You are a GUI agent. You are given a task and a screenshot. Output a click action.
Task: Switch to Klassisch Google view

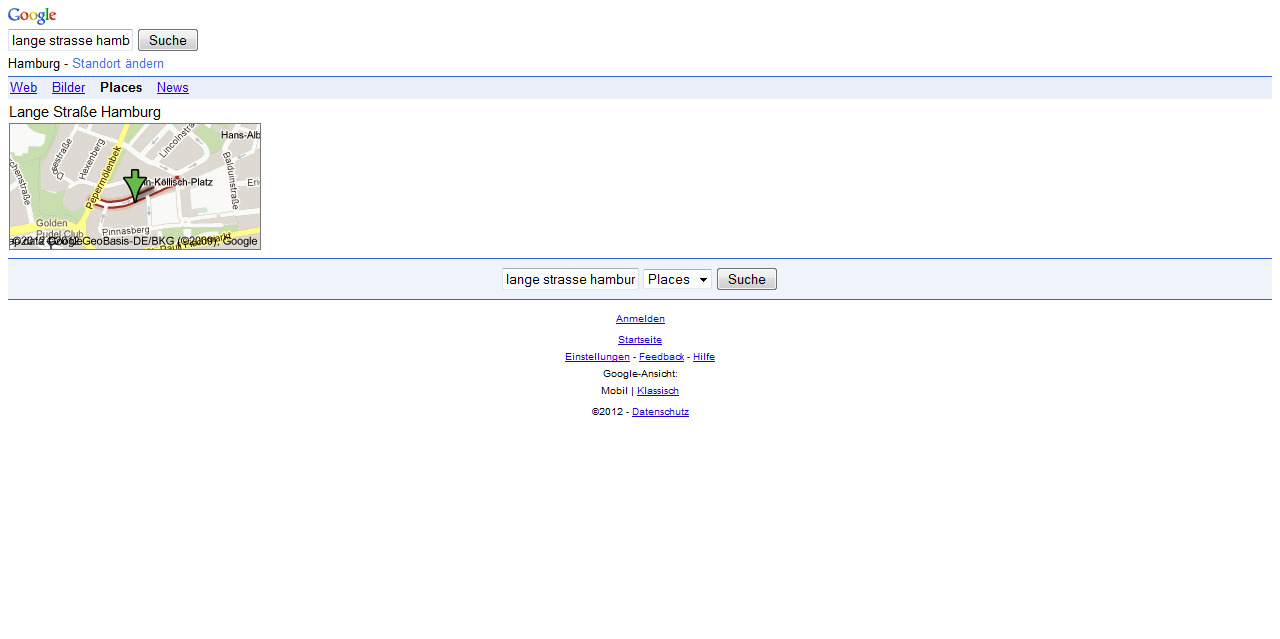[658, 391]
